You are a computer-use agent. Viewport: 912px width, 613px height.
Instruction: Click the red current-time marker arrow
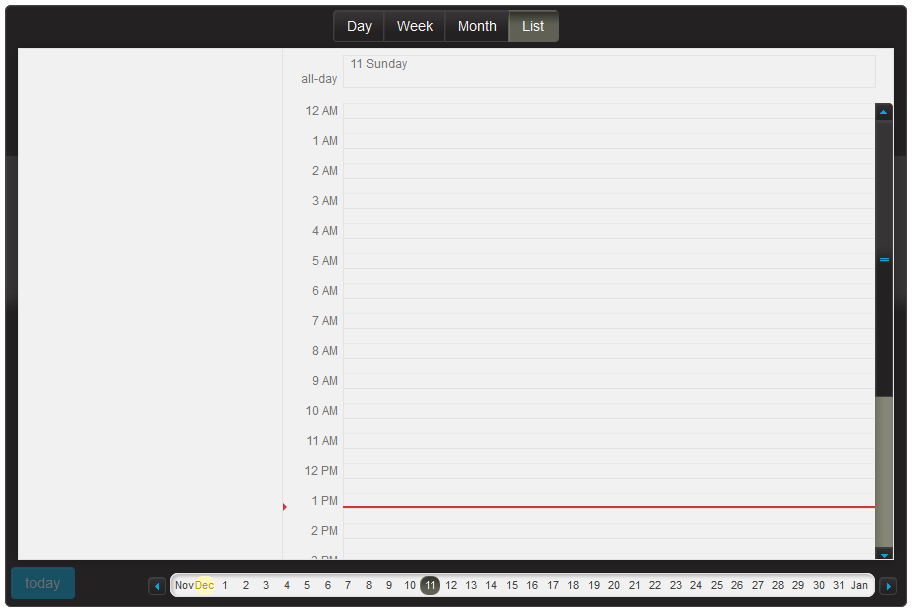click(x=285, y=507)
